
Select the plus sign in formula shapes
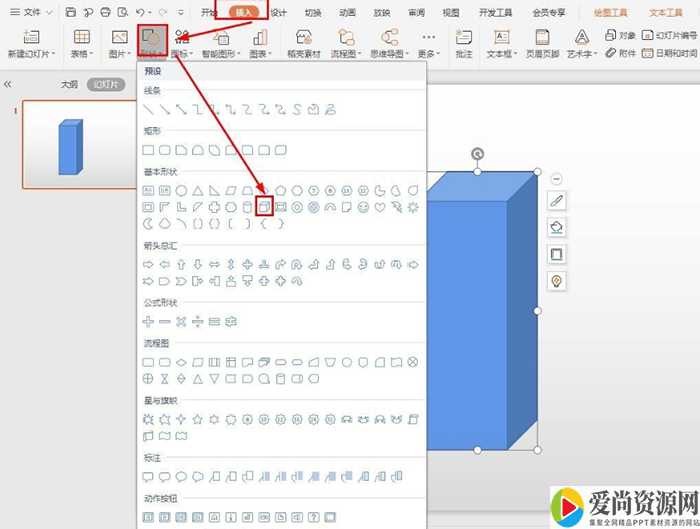pyautogui.click(x=149, y=321)
